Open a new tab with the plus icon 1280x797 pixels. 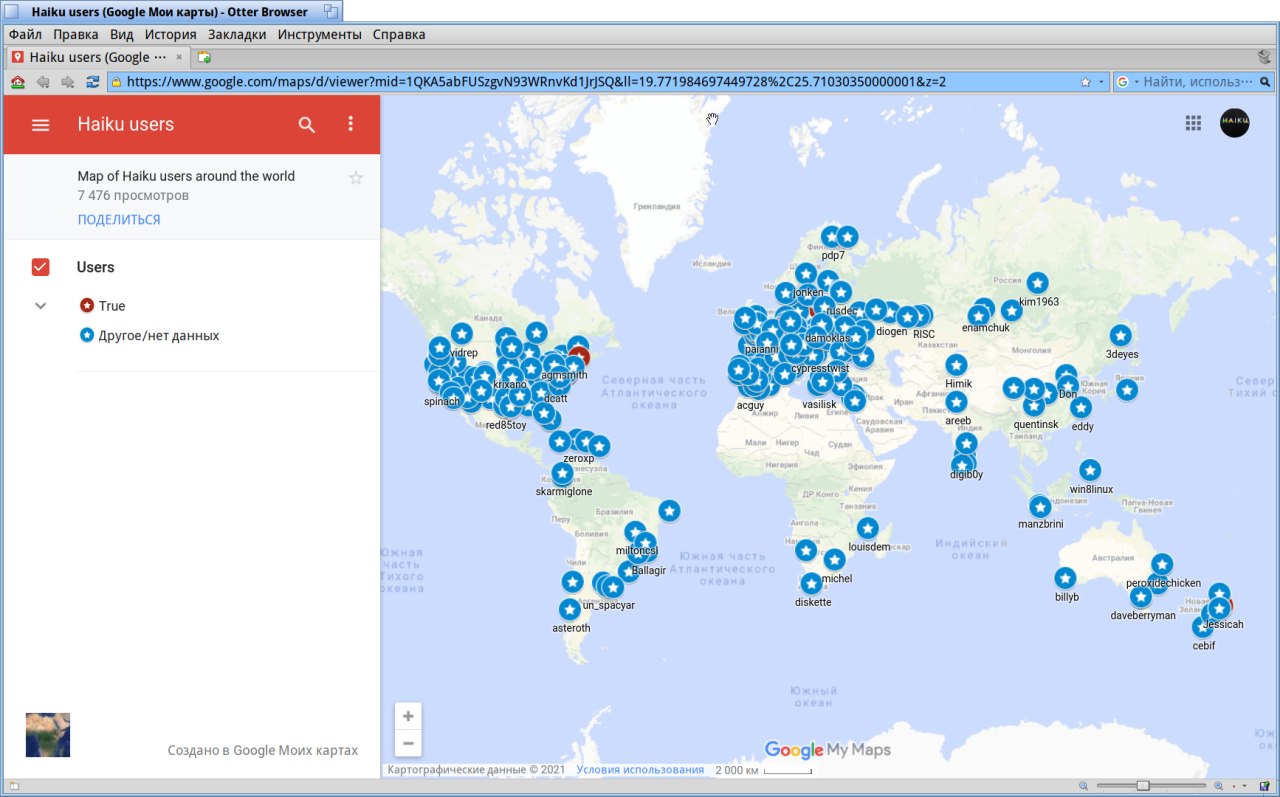pyautogui.click(x=204, y=57)
